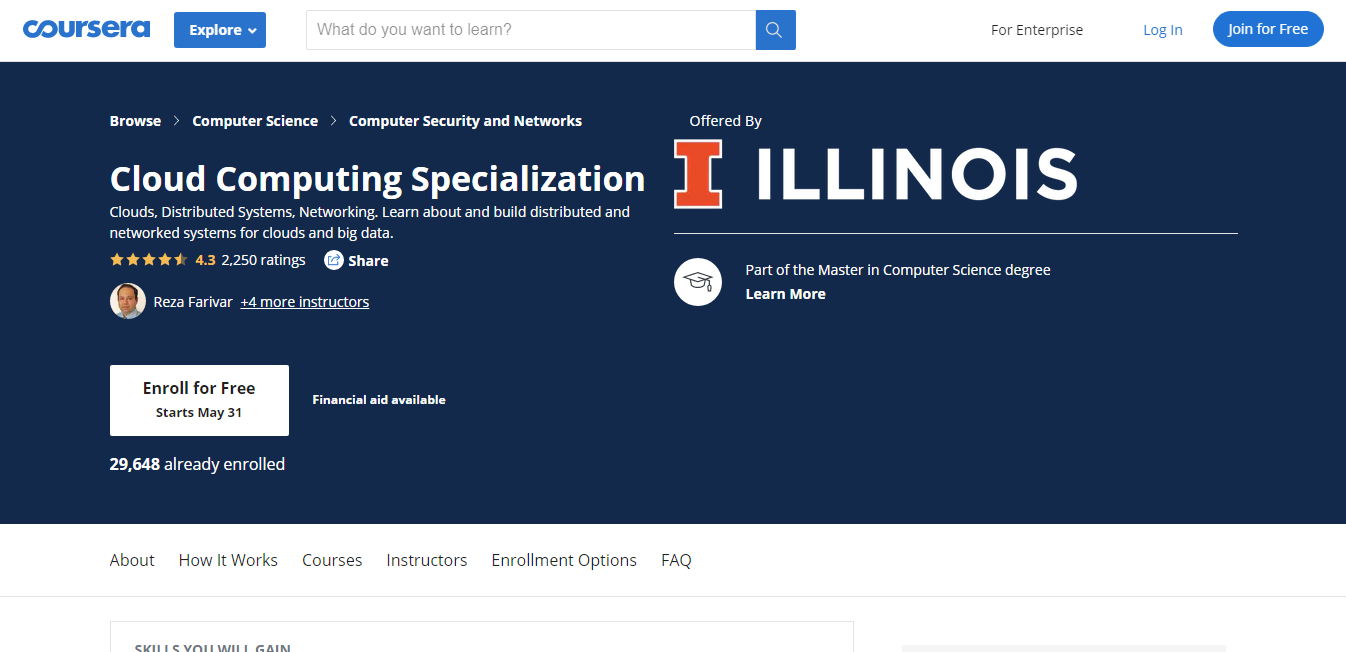The width and height of the screenshot is (1346, 652).
Task: Navigate to Computer Science breadcrumb
Action: pos(255,121)
